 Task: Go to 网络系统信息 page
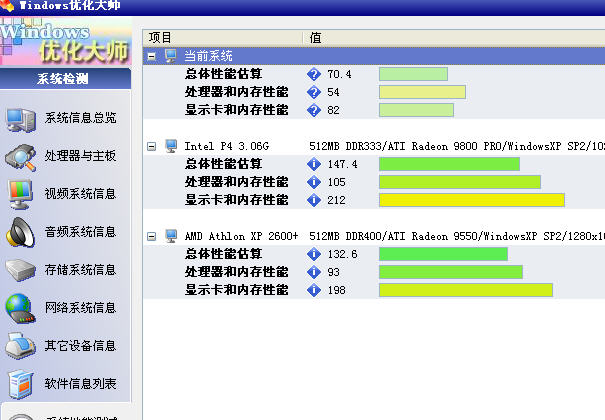(x=80, y=308)
